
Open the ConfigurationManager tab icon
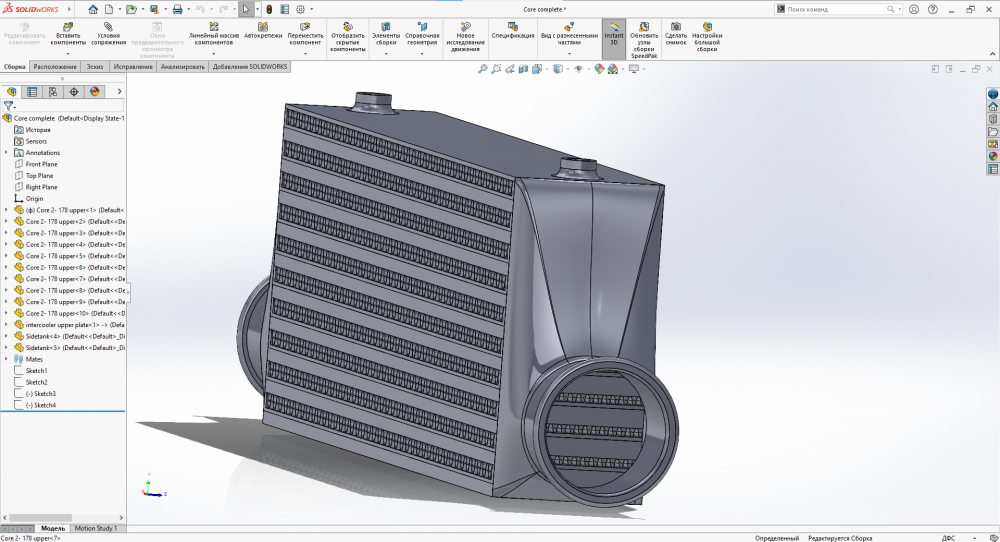tap(53, 91)
